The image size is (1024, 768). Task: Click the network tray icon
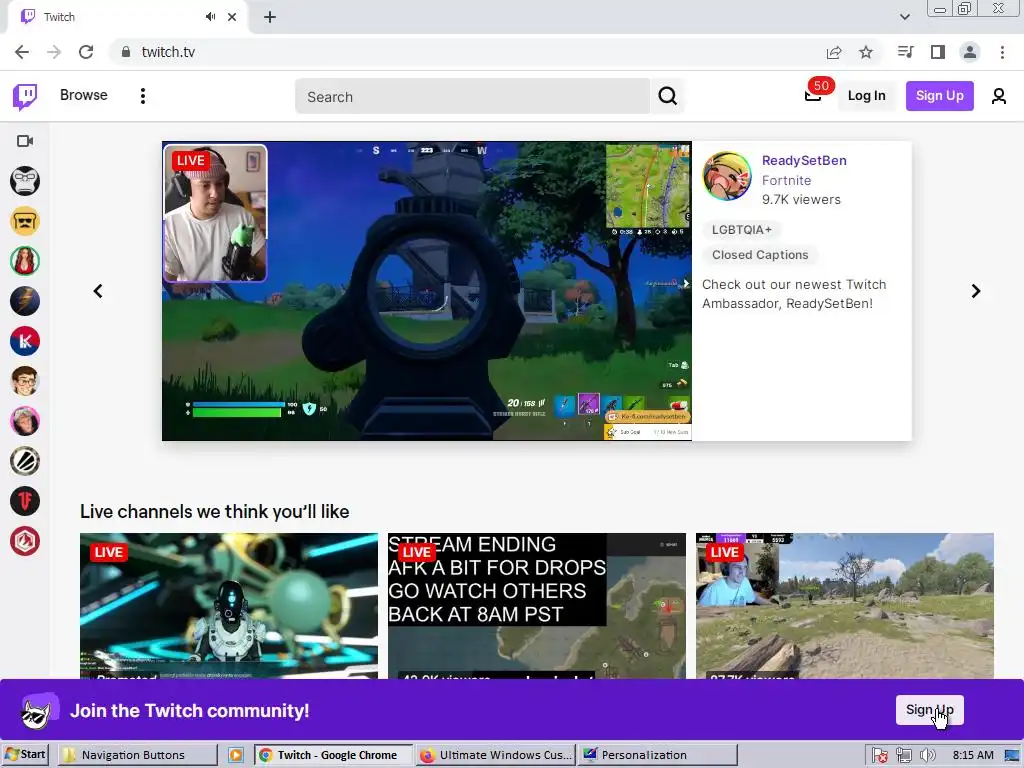[x=903, y=756]
